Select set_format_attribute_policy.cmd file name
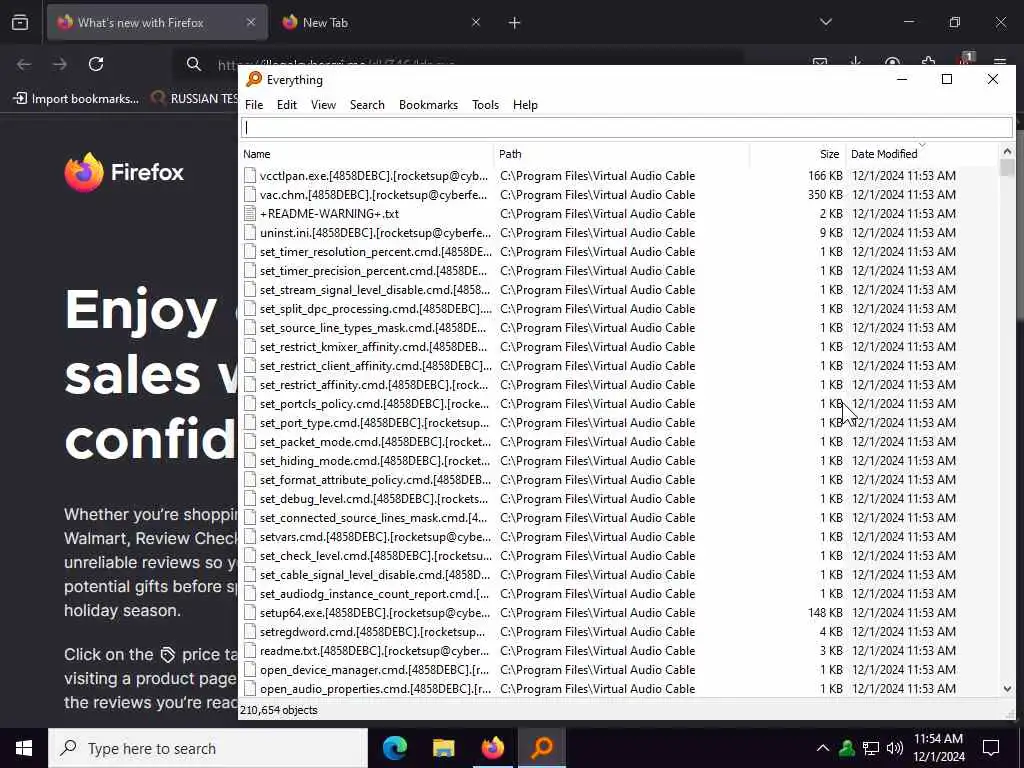The image size is (1024, 768). 375,479
